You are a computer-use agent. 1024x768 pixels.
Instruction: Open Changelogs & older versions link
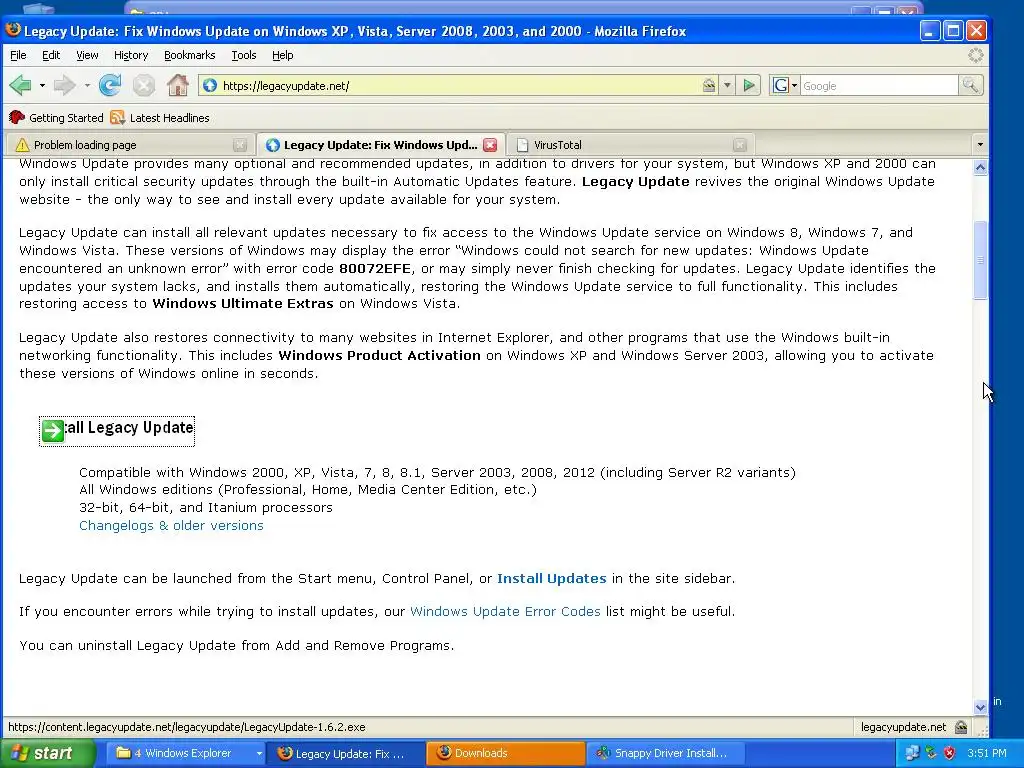171,526
